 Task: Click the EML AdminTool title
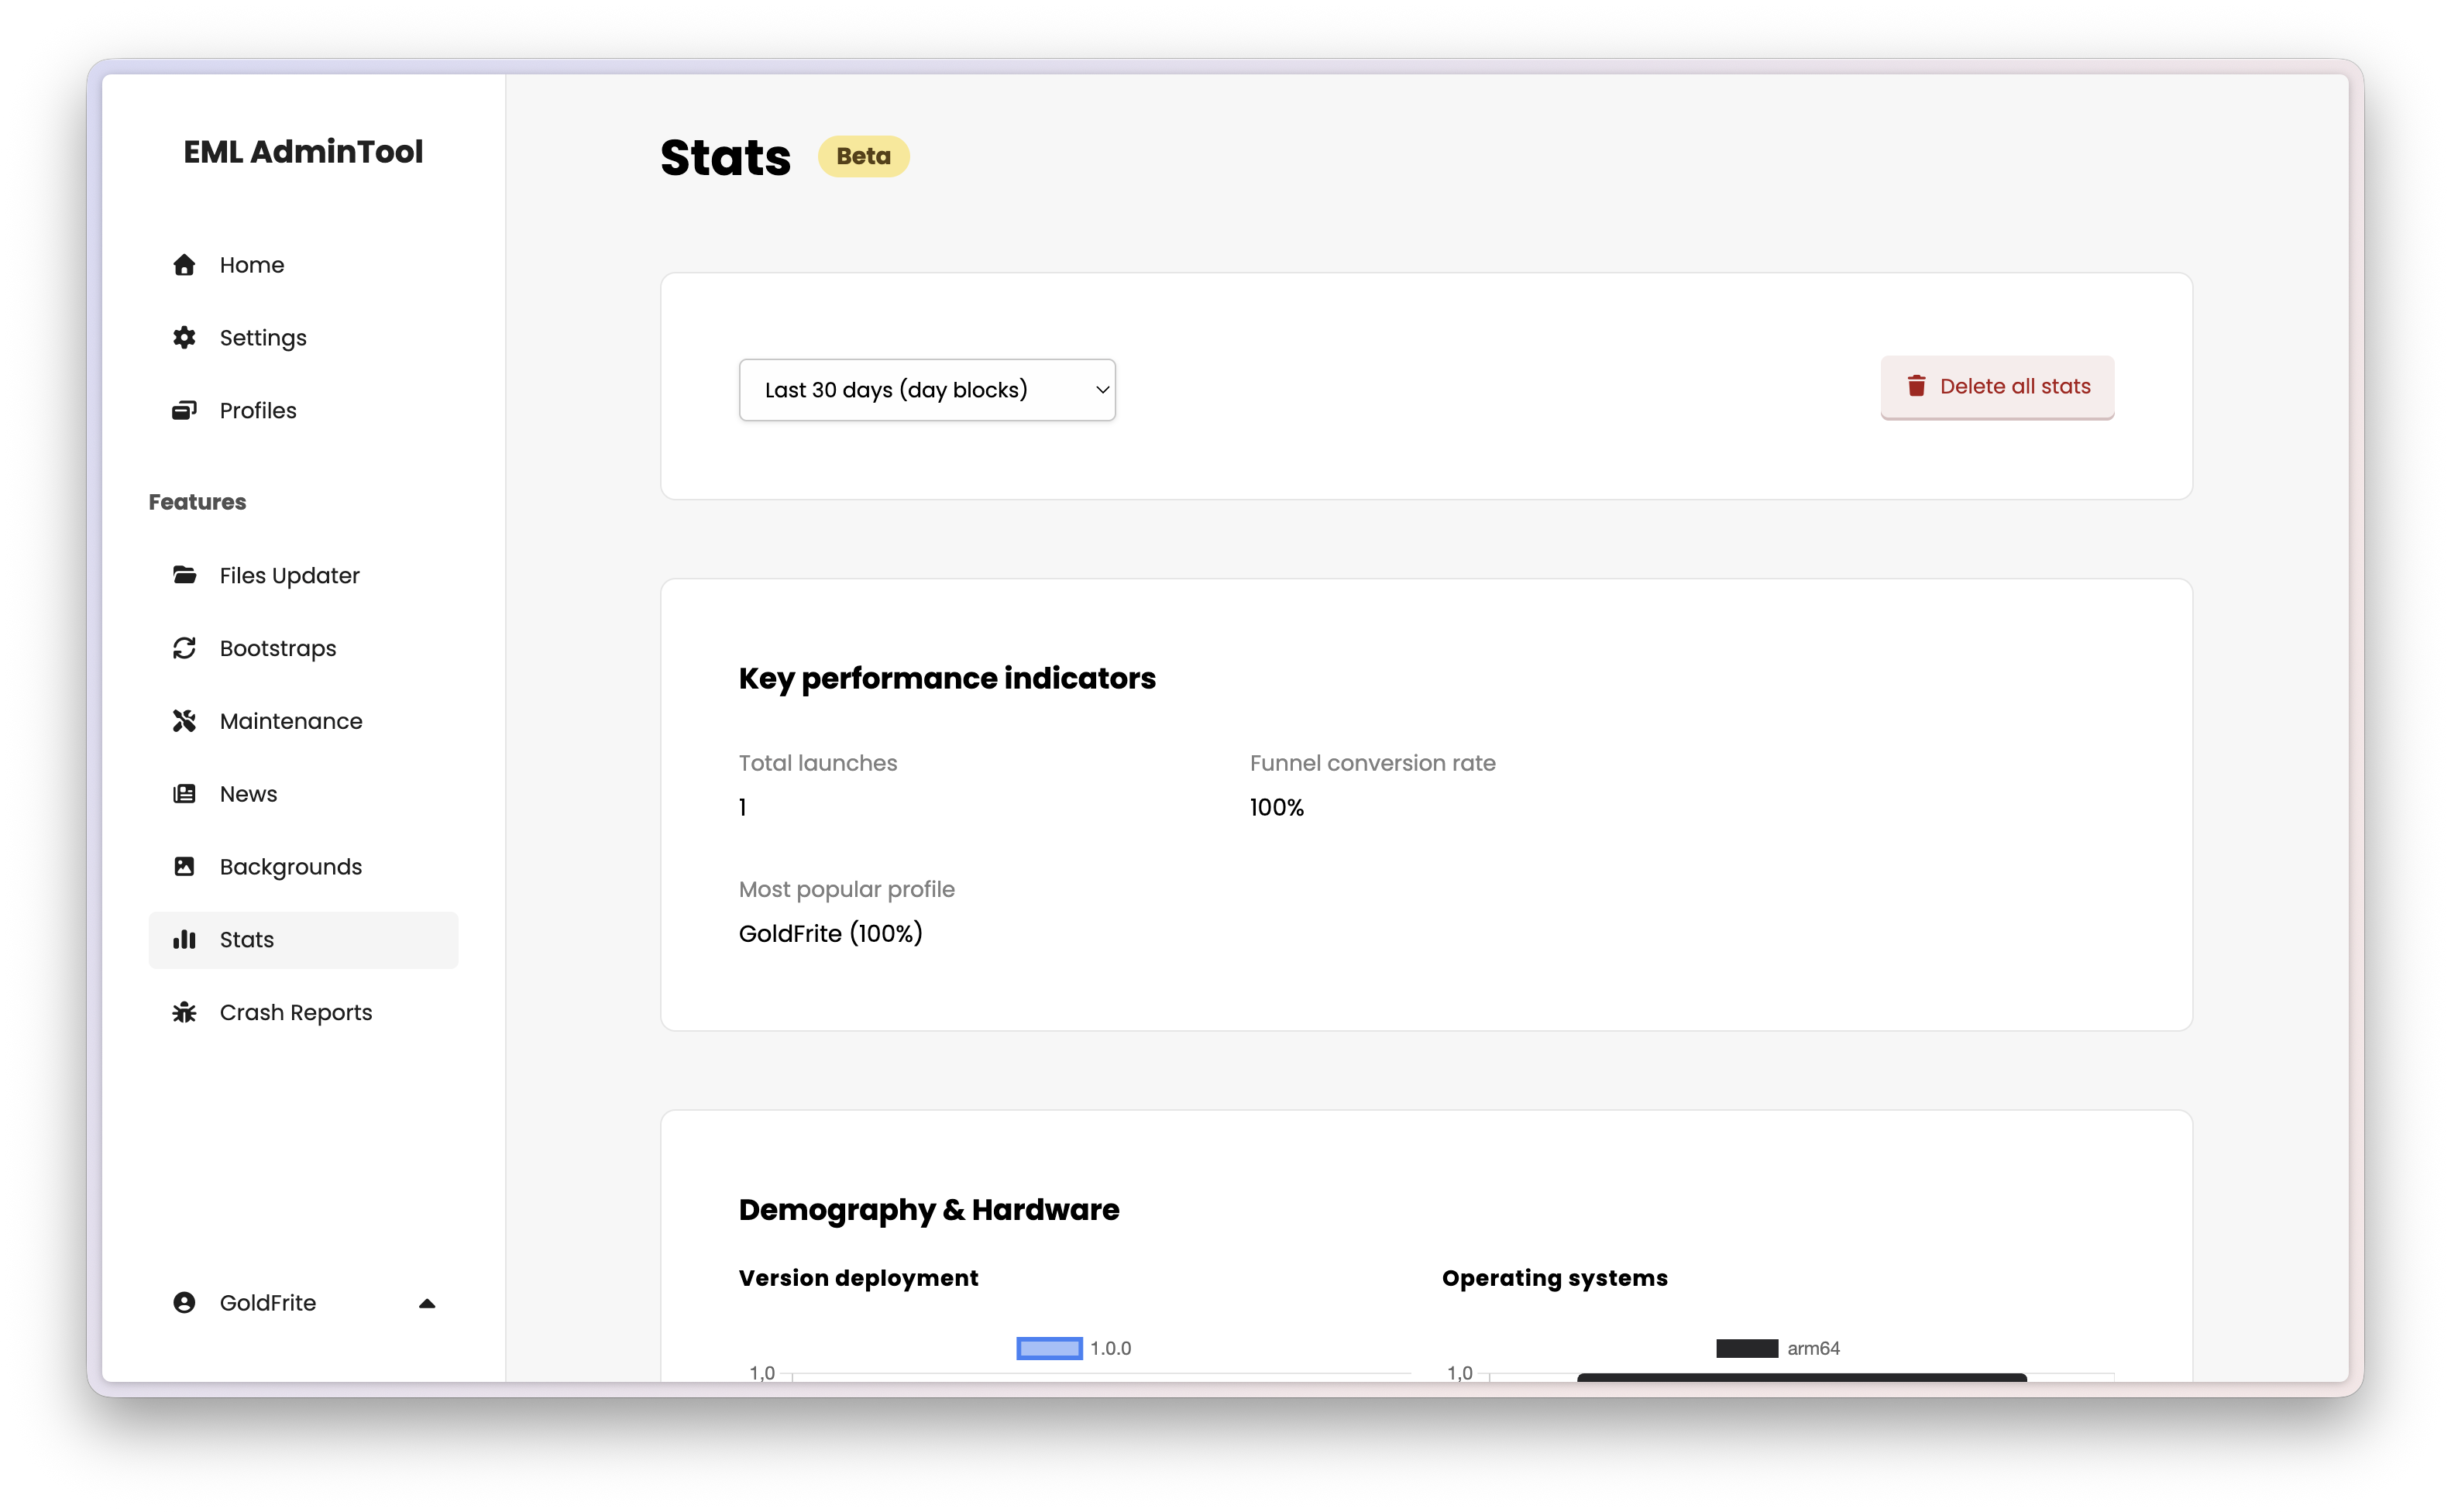click(303, 152)
